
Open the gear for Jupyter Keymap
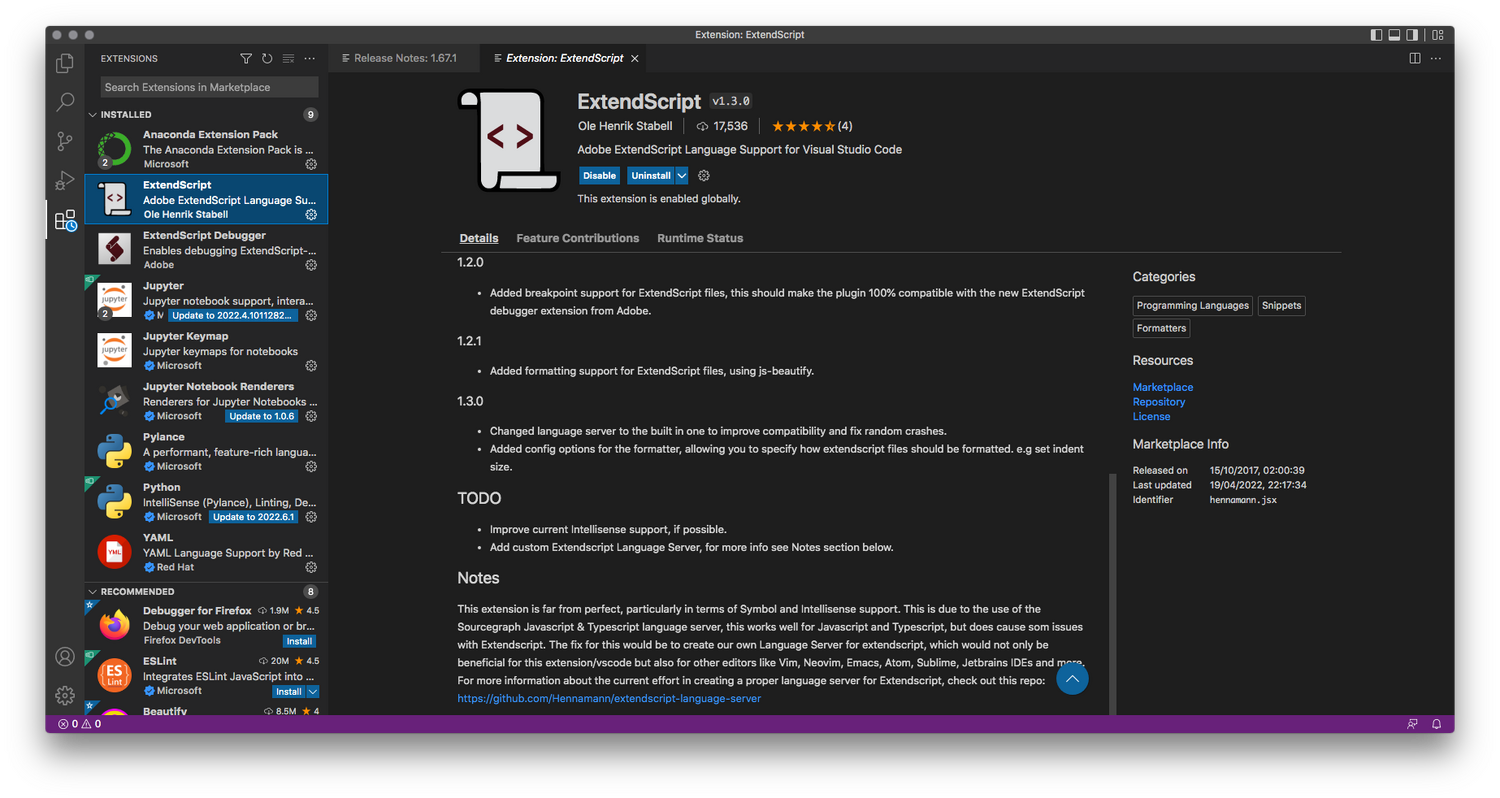tap(311, 366)
